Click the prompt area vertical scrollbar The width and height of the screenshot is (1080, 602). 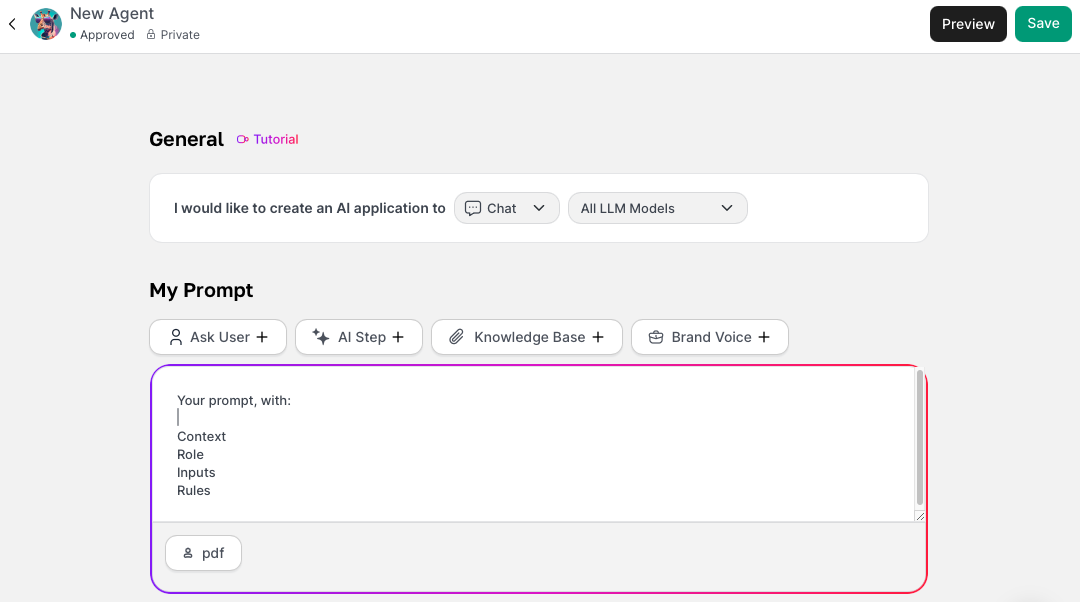pyautogui.click(x=920, y=438)
